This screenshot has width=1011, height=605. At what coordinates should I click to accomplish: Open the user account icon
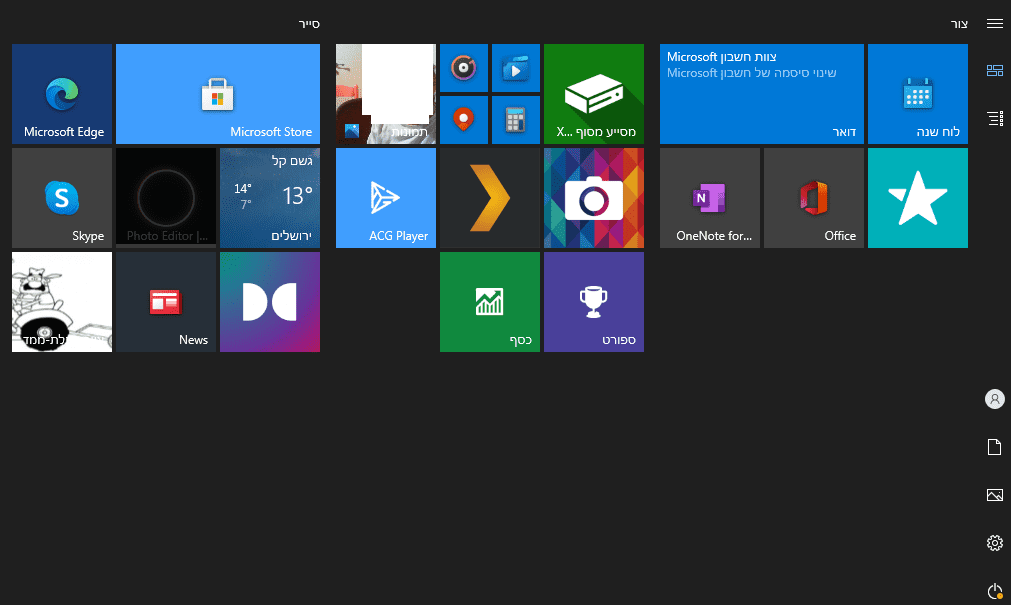click(995, 399)
